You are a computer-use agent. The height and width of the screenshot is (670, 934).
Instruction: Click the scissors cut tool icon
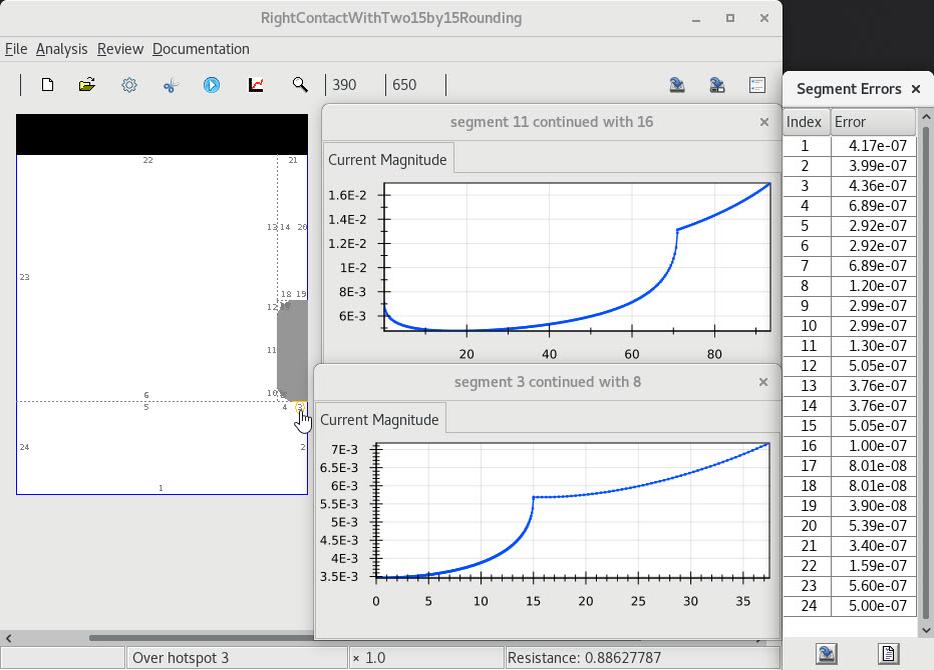pyautogui.click(x=170, y=85)
